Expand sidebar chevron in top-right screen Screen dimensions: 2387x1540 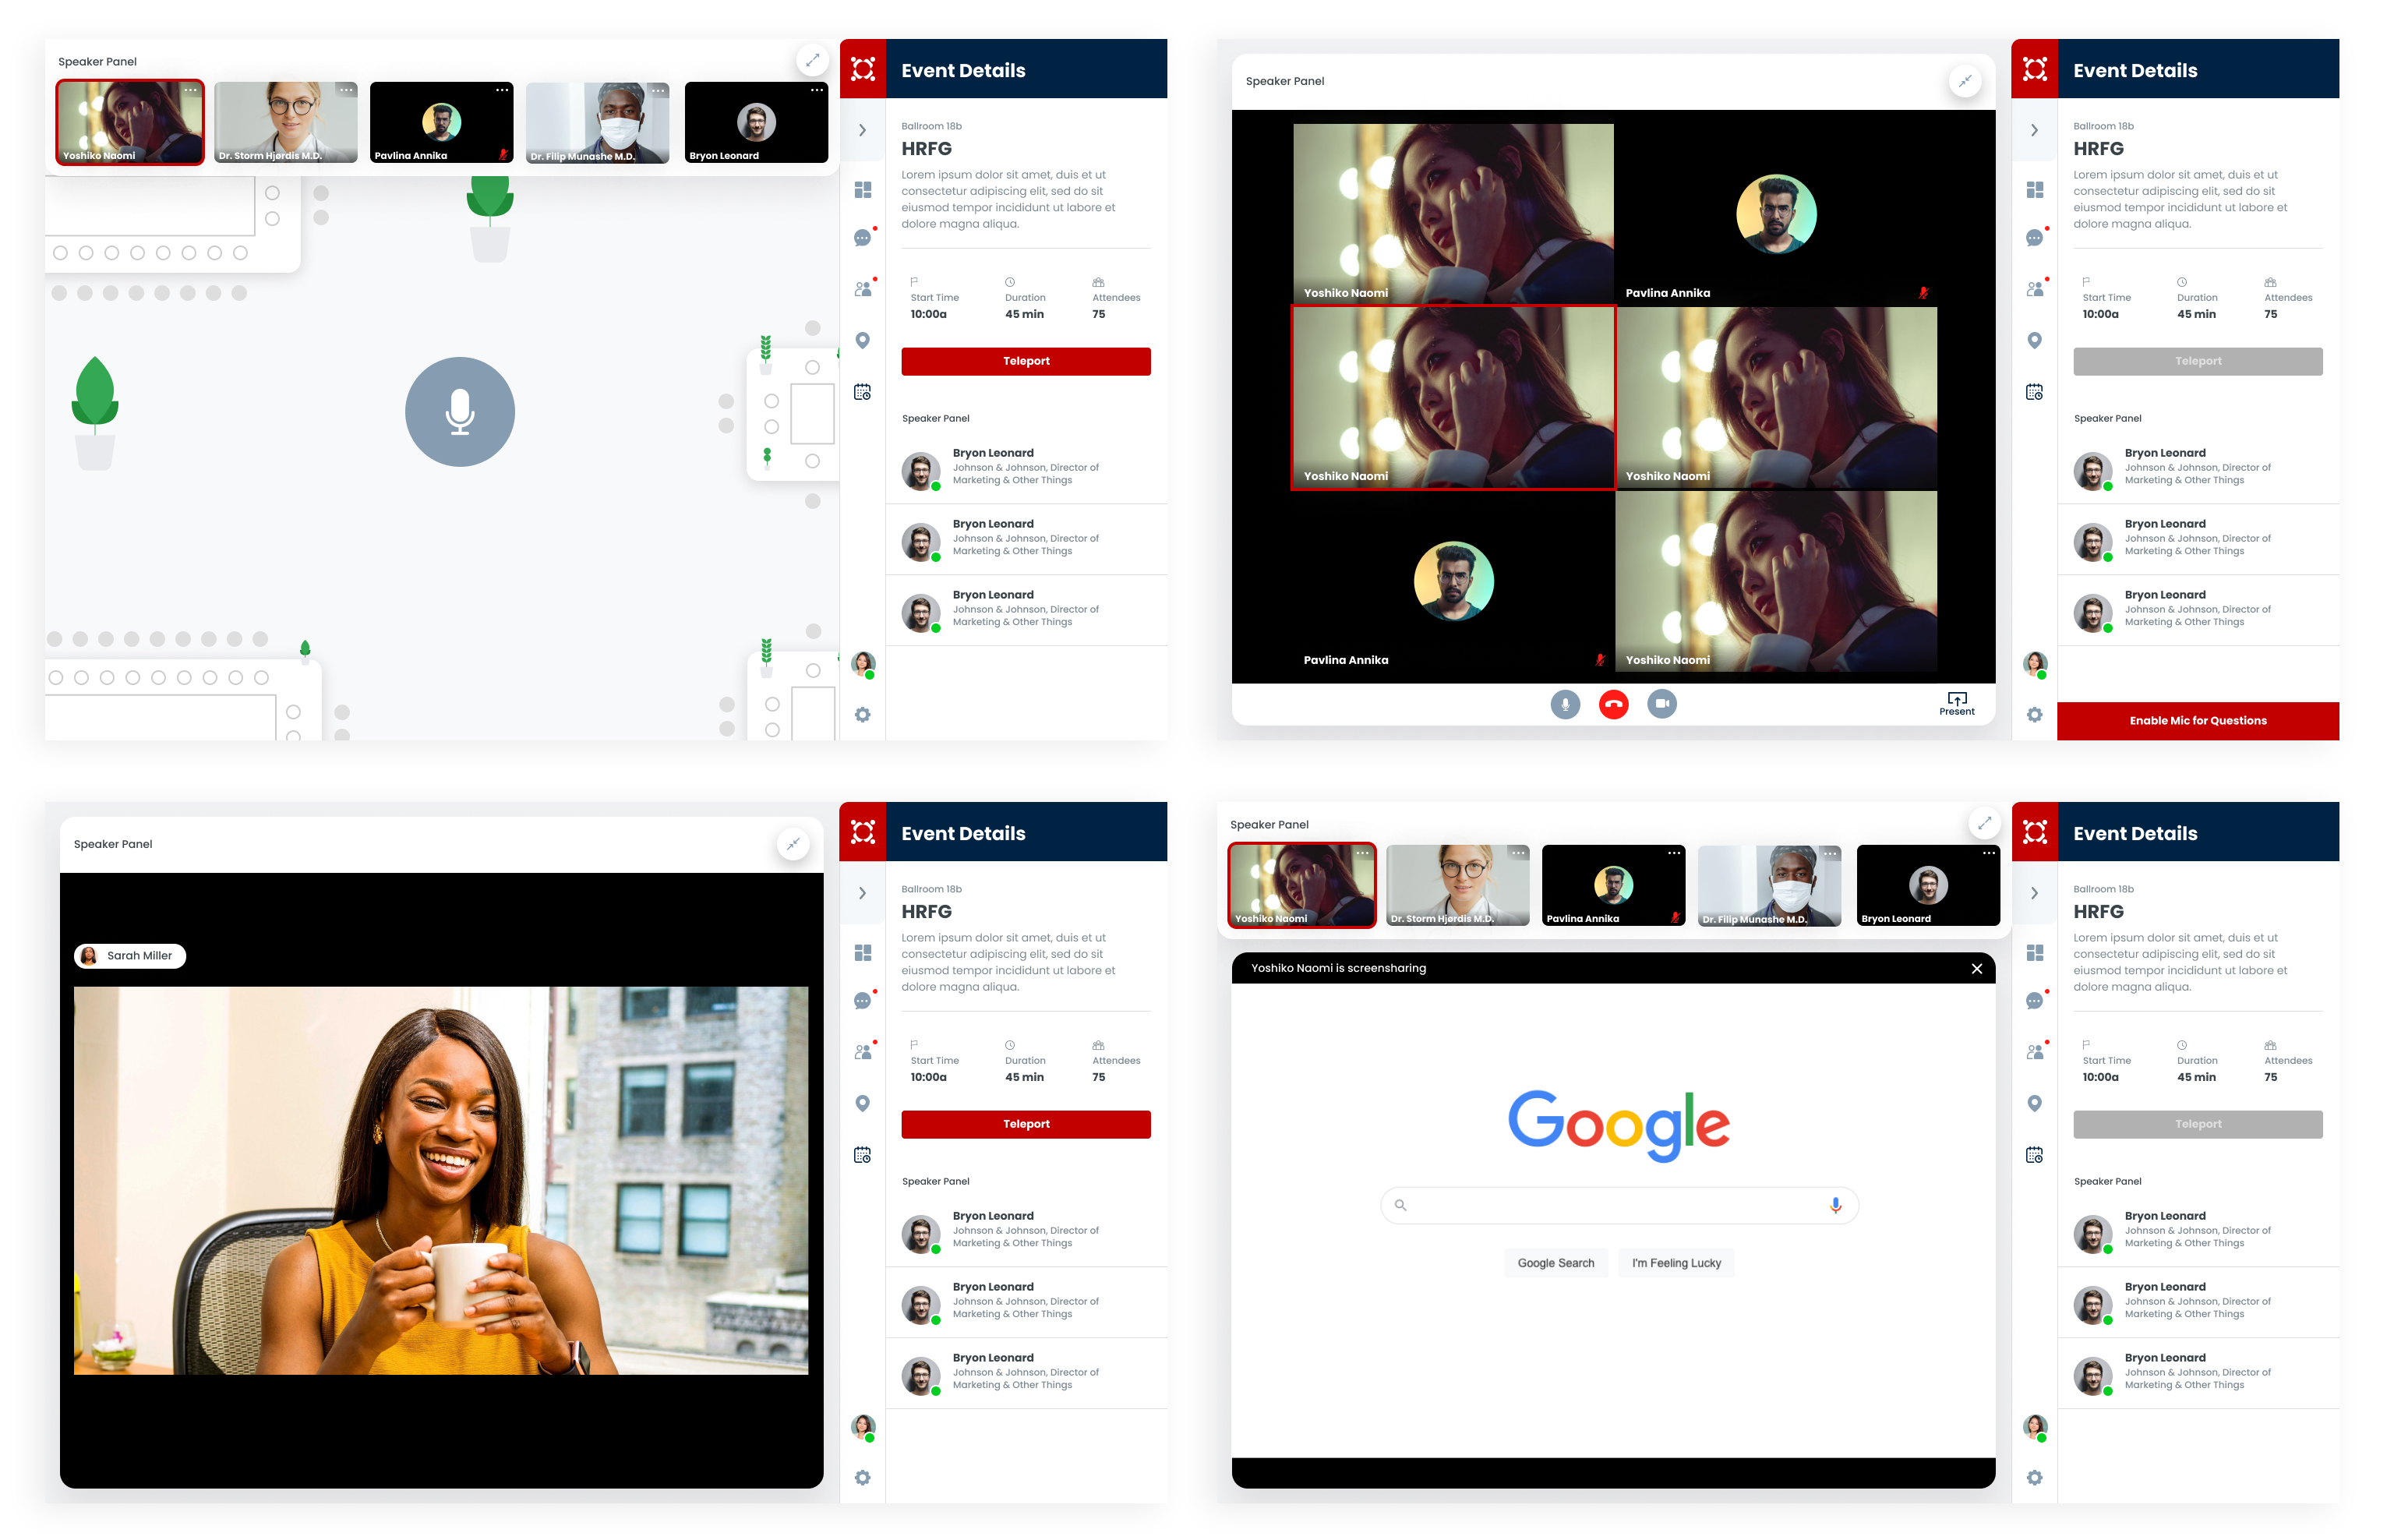[2034, 130]
